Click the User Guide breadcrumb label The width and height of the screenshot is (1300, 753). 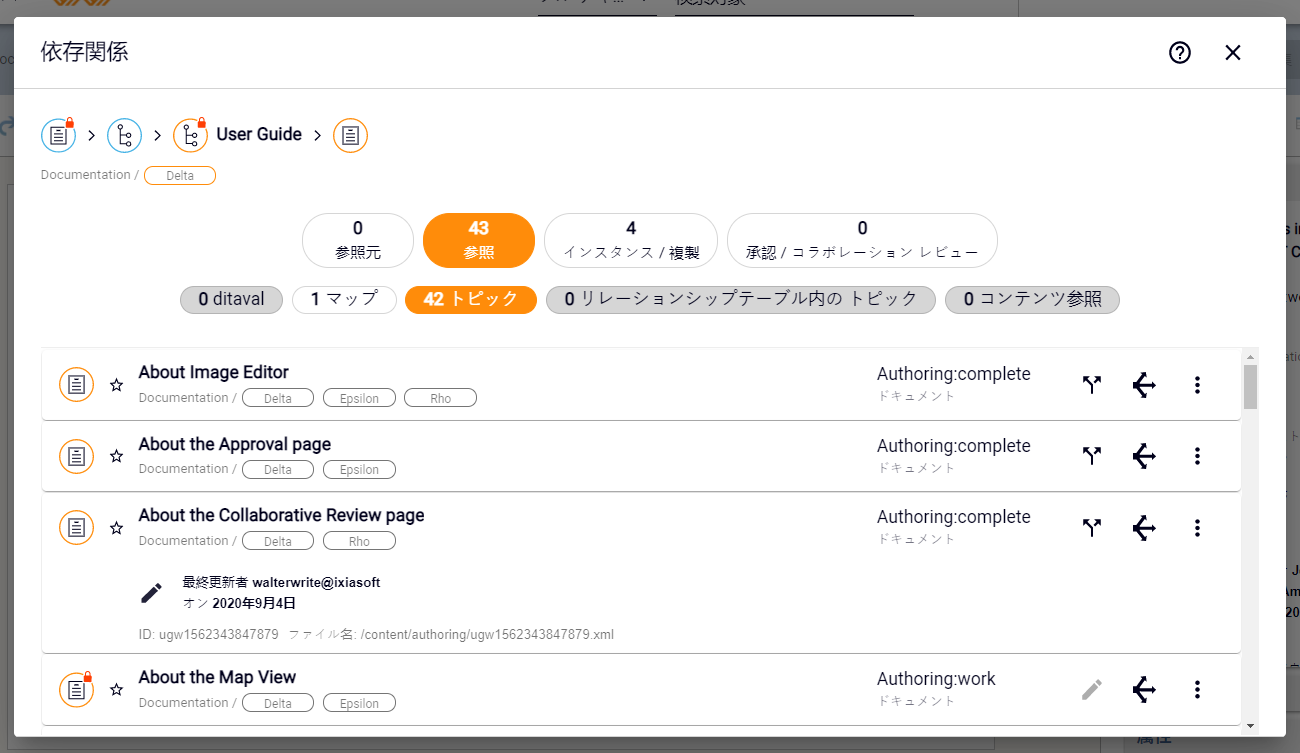259,134
